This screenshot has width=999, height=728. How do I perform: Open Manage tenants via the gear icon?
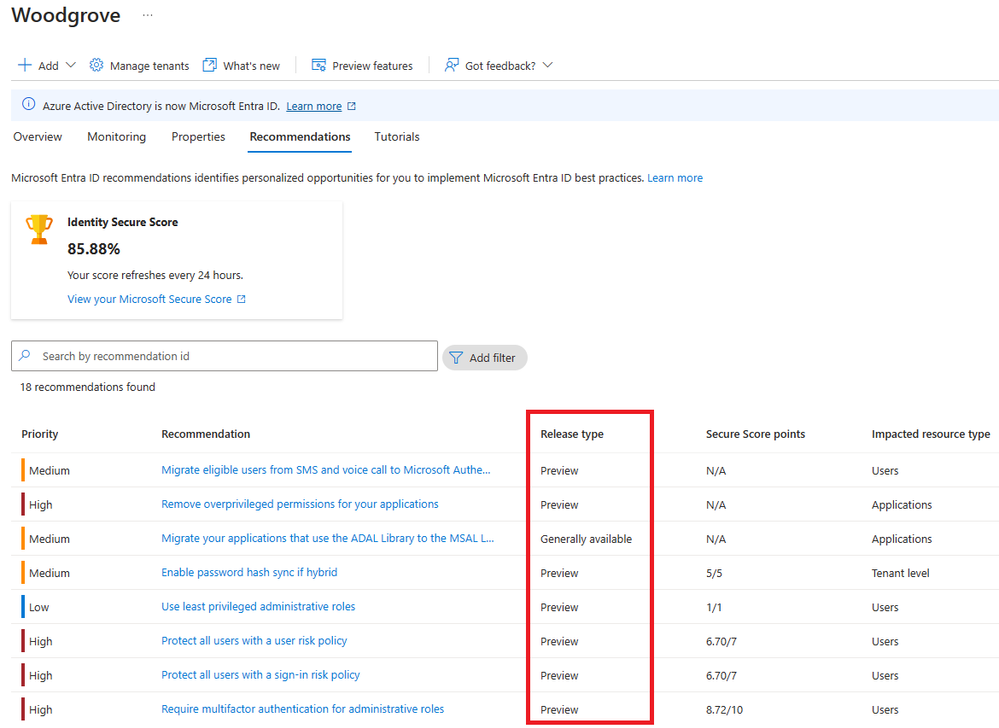pyautogui.click(x=96, y=65)
